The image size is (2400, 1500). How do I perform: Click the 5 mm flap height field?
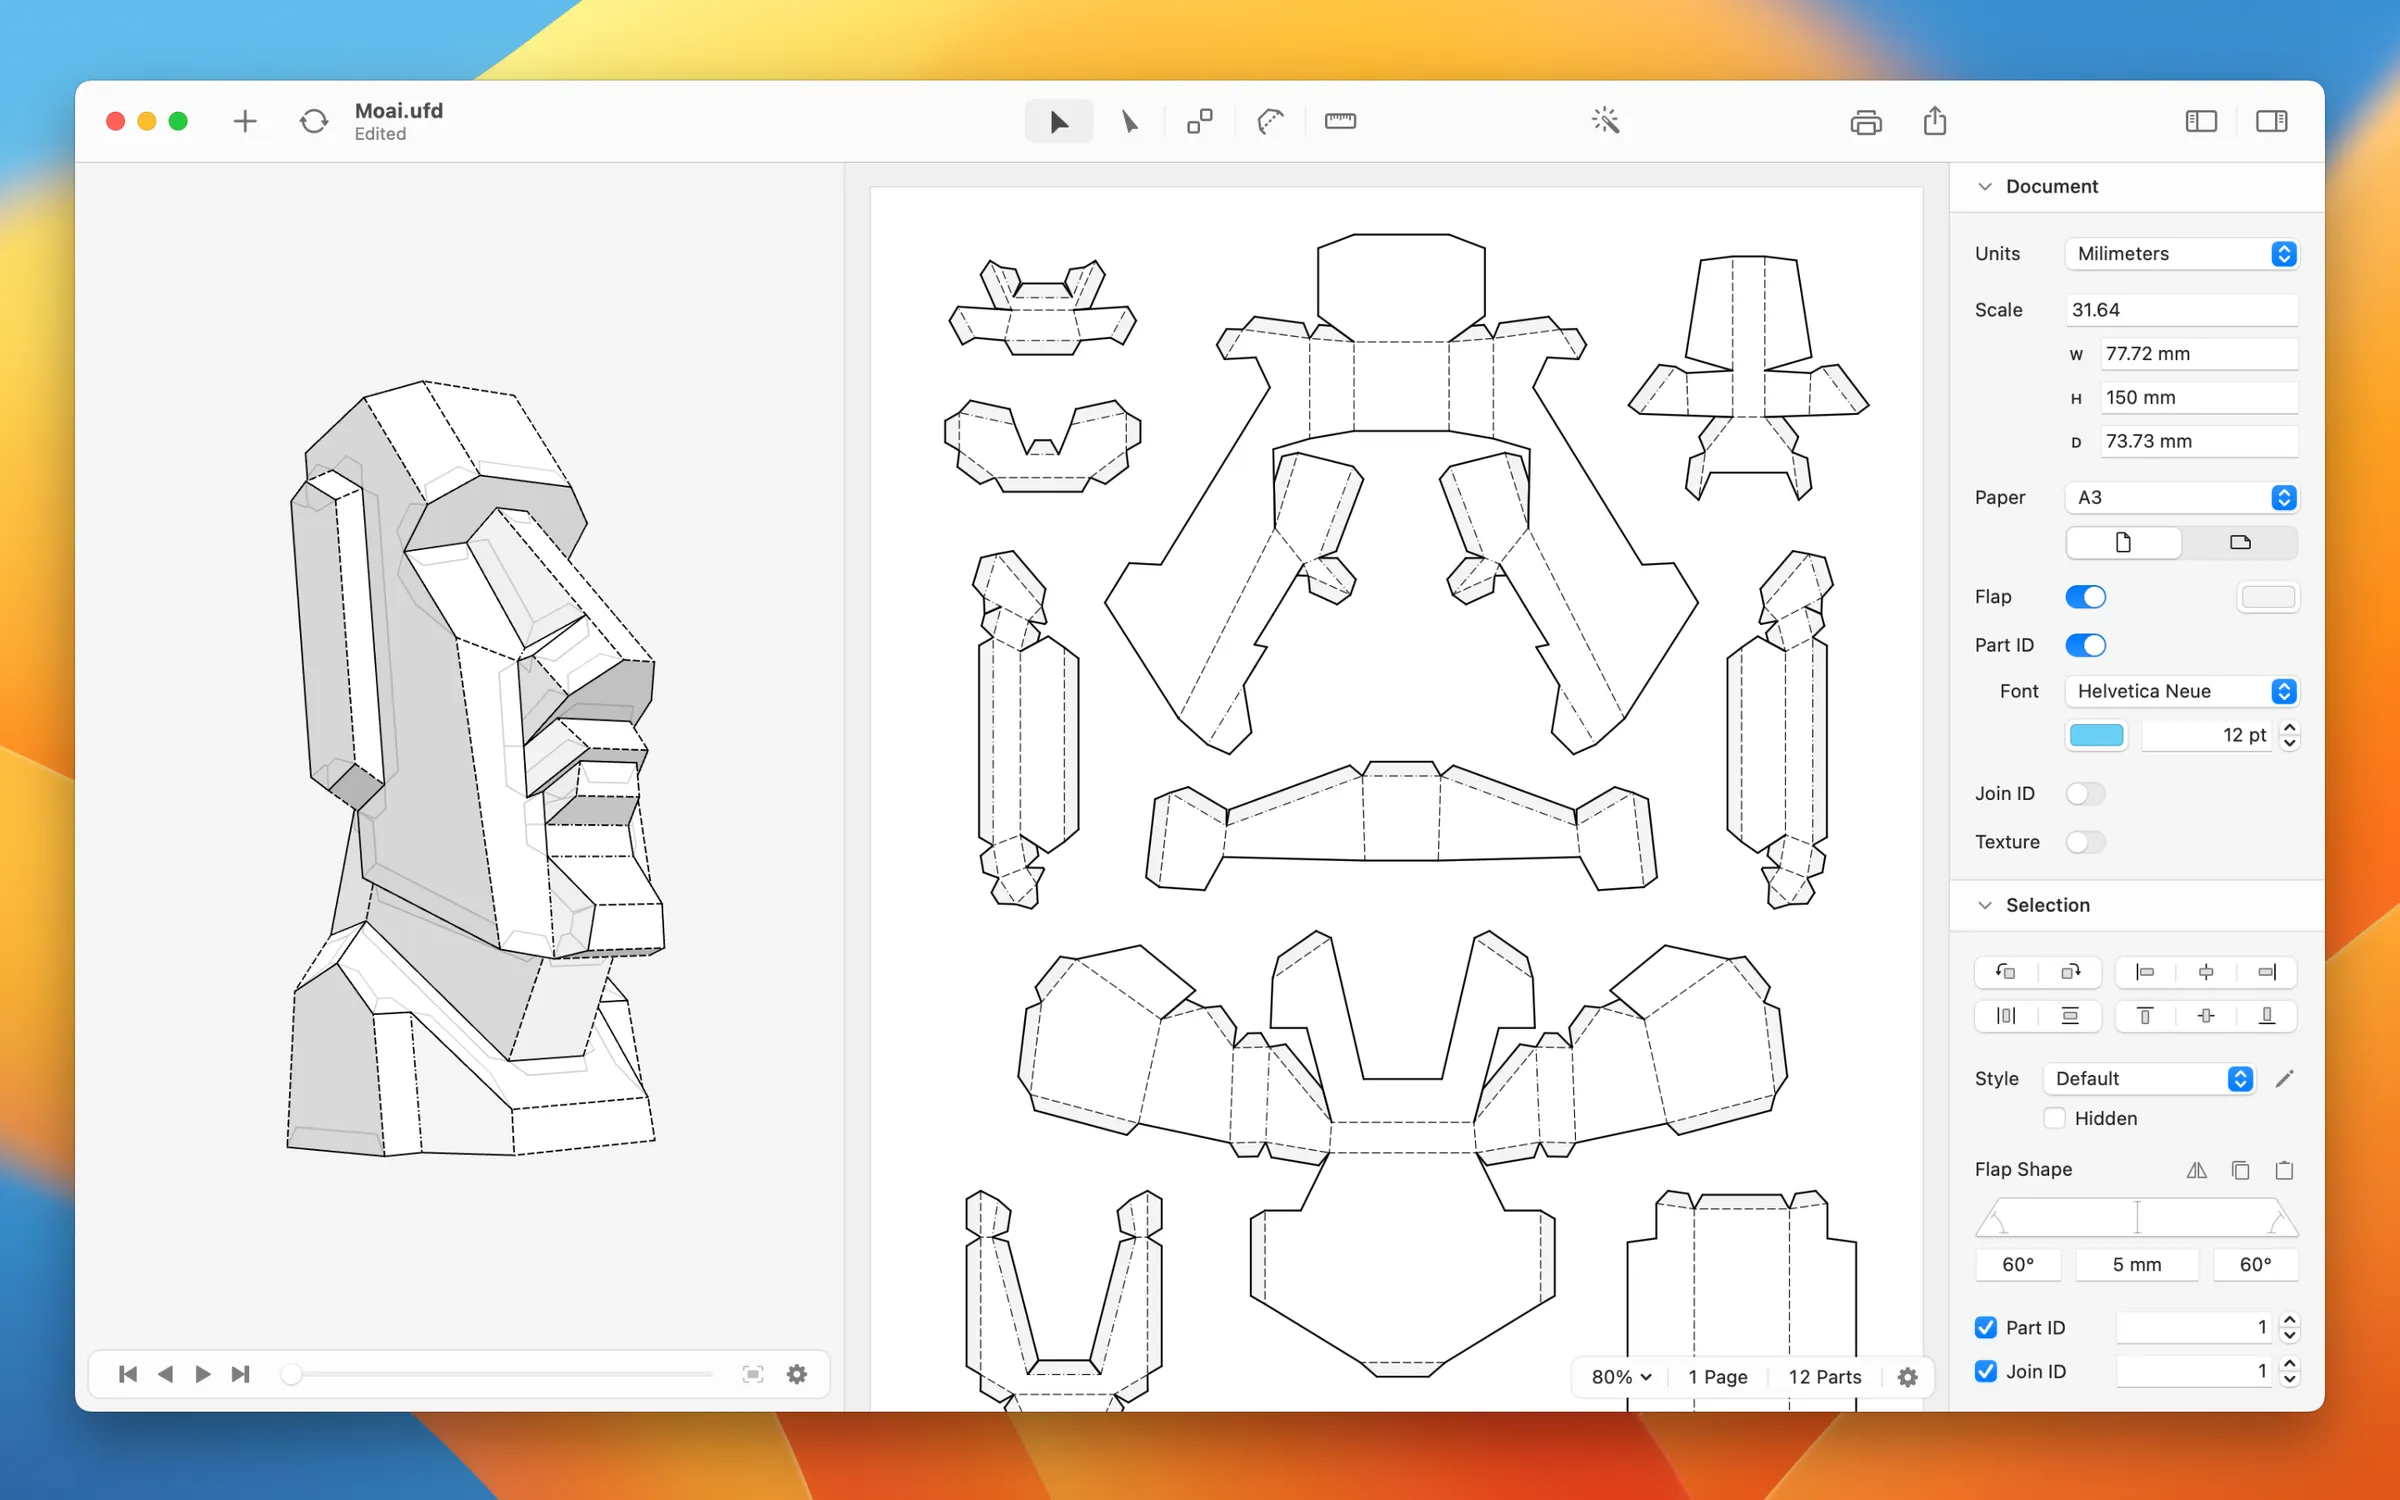pyautogui.click(x=2137, y=1264)
